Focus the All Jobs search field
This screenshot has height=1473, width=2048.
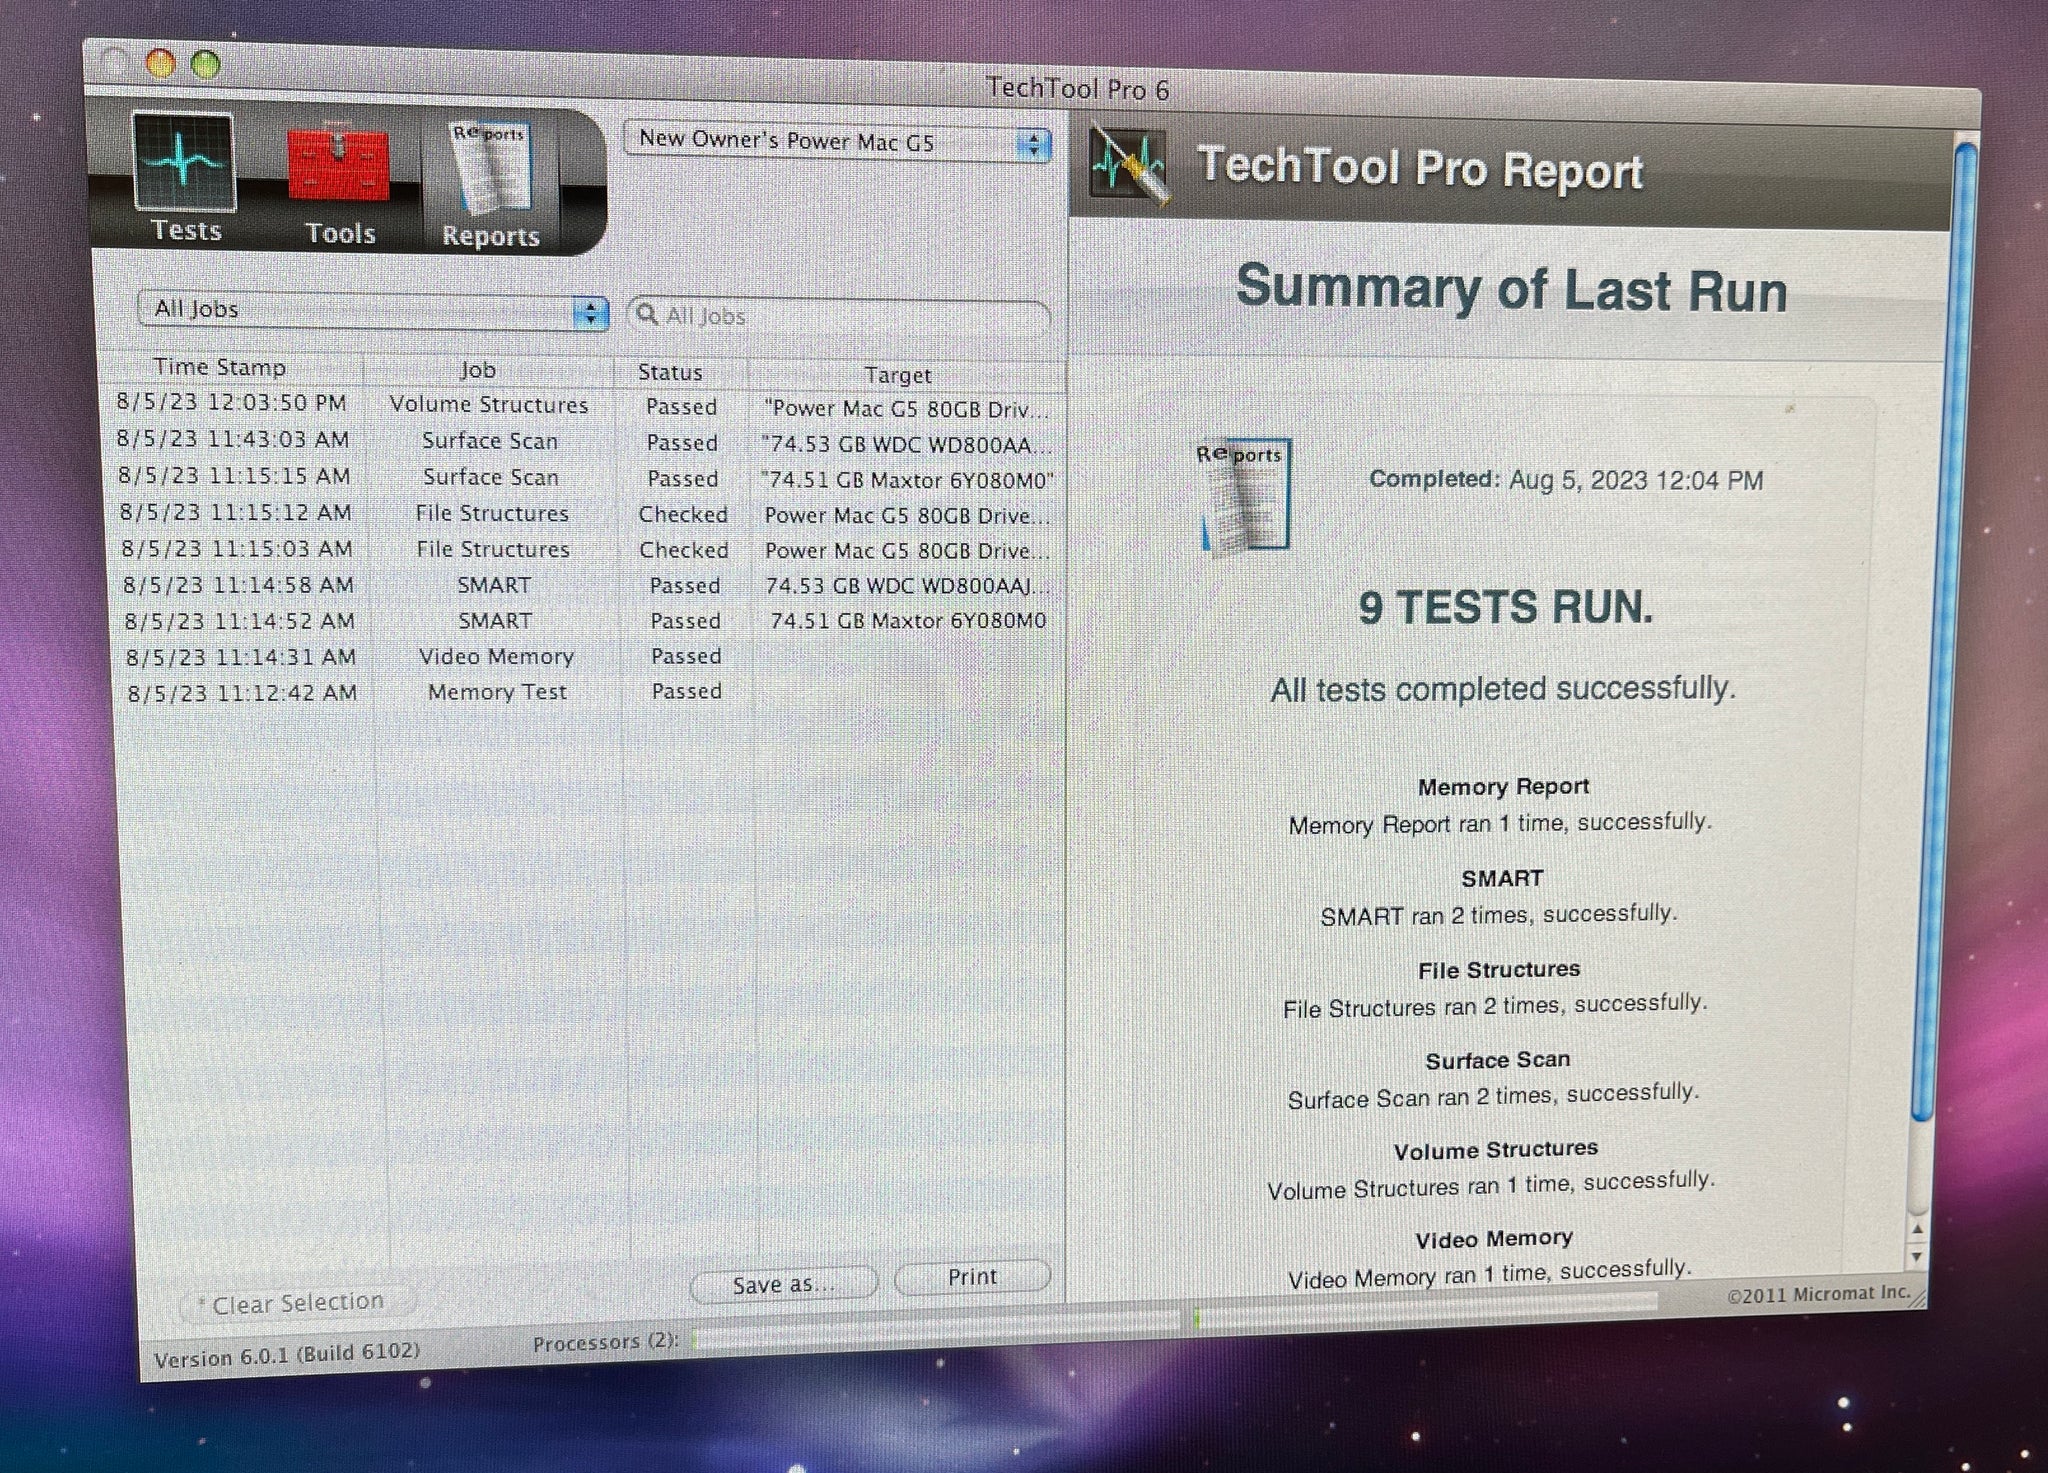[x=839, y=316]
